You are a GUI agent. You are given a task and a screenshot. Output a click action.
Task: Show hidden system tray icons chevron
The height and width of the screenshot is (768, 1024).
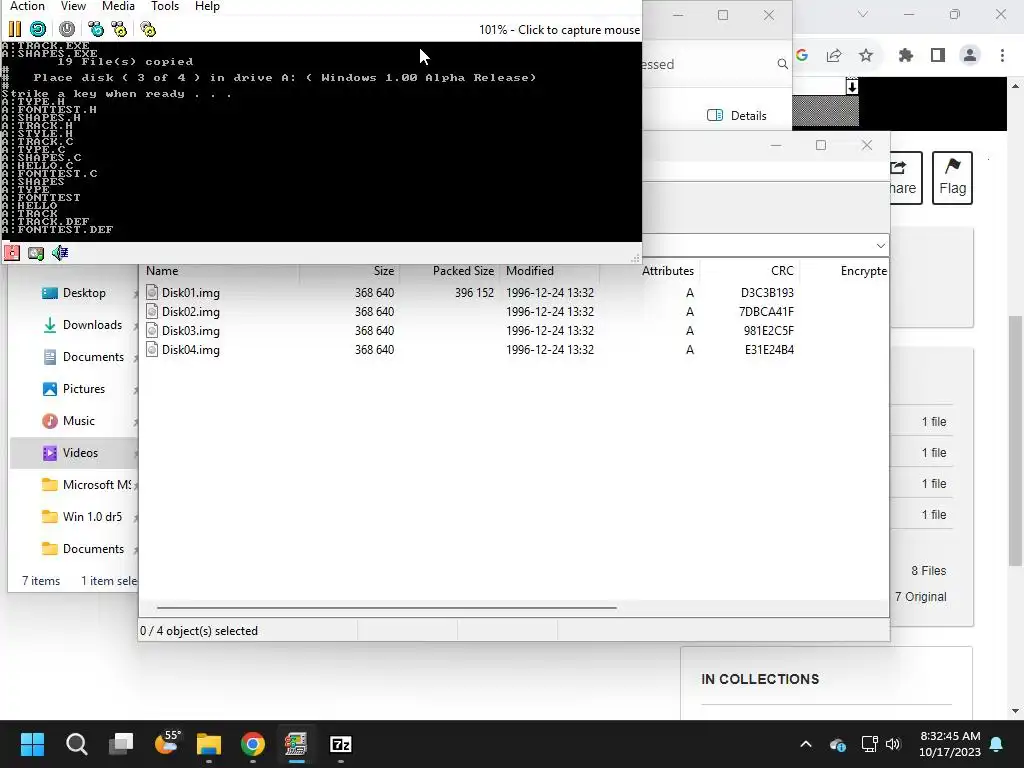click(x=806, y=744)
